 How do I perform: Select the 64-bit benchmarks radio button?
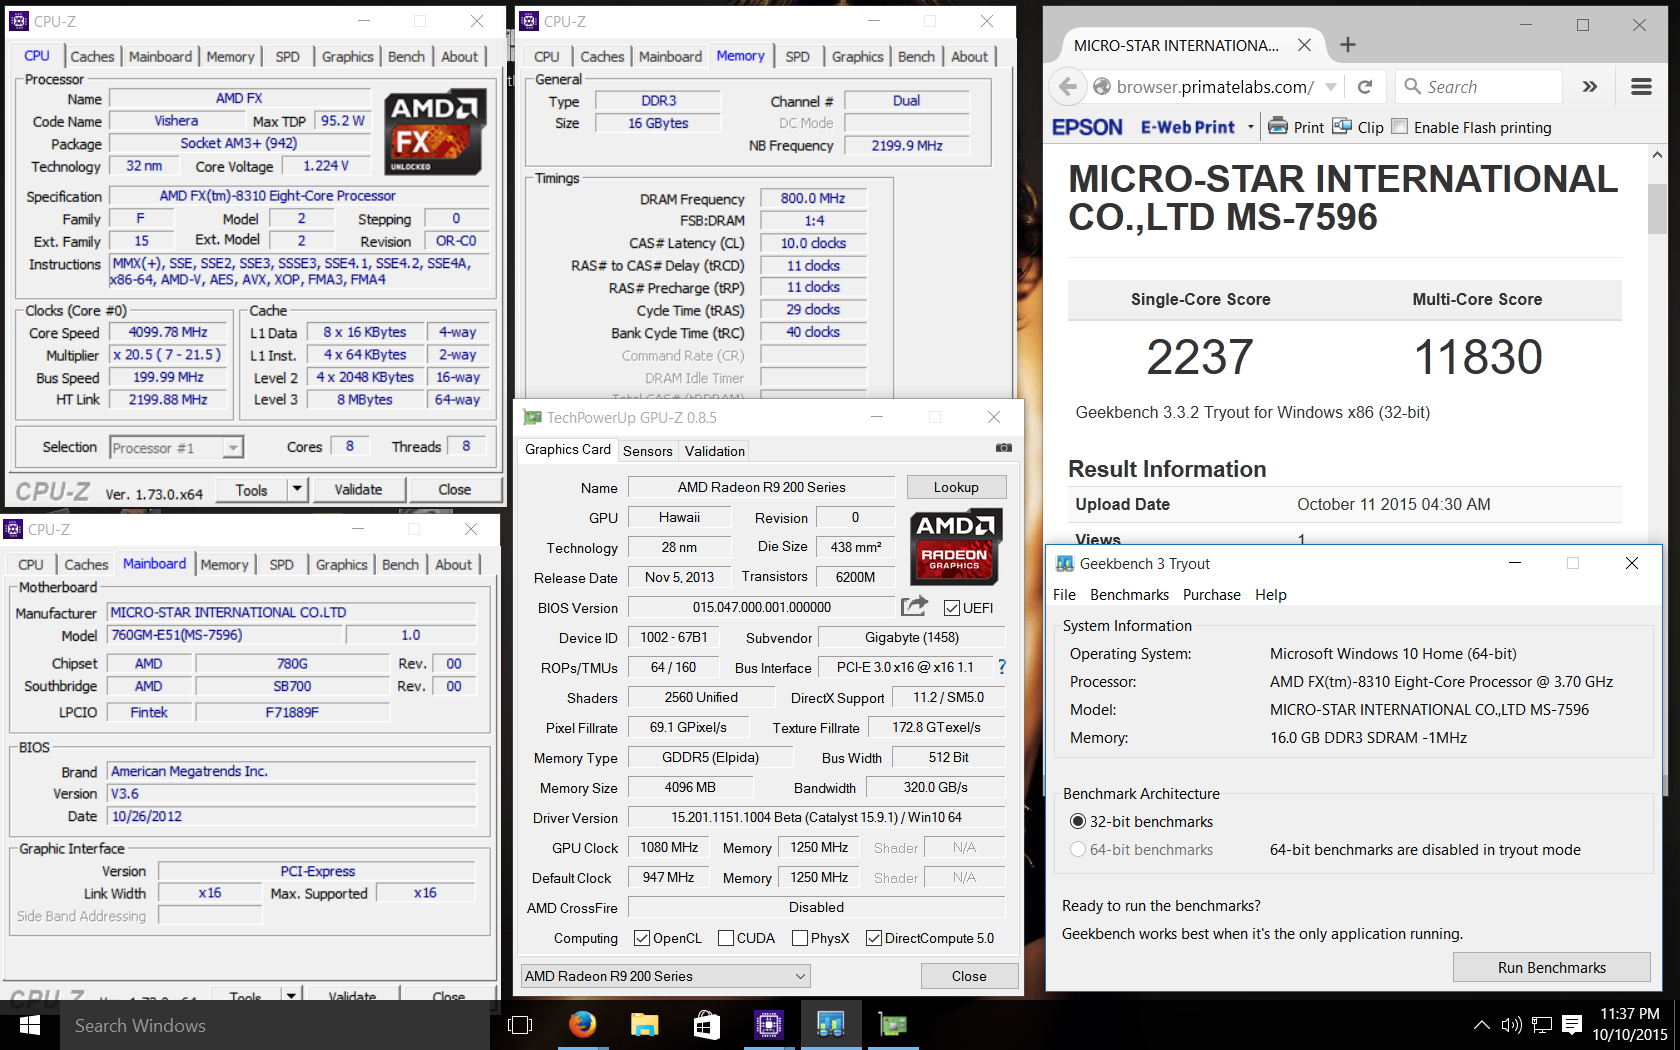pos(1078,849)
